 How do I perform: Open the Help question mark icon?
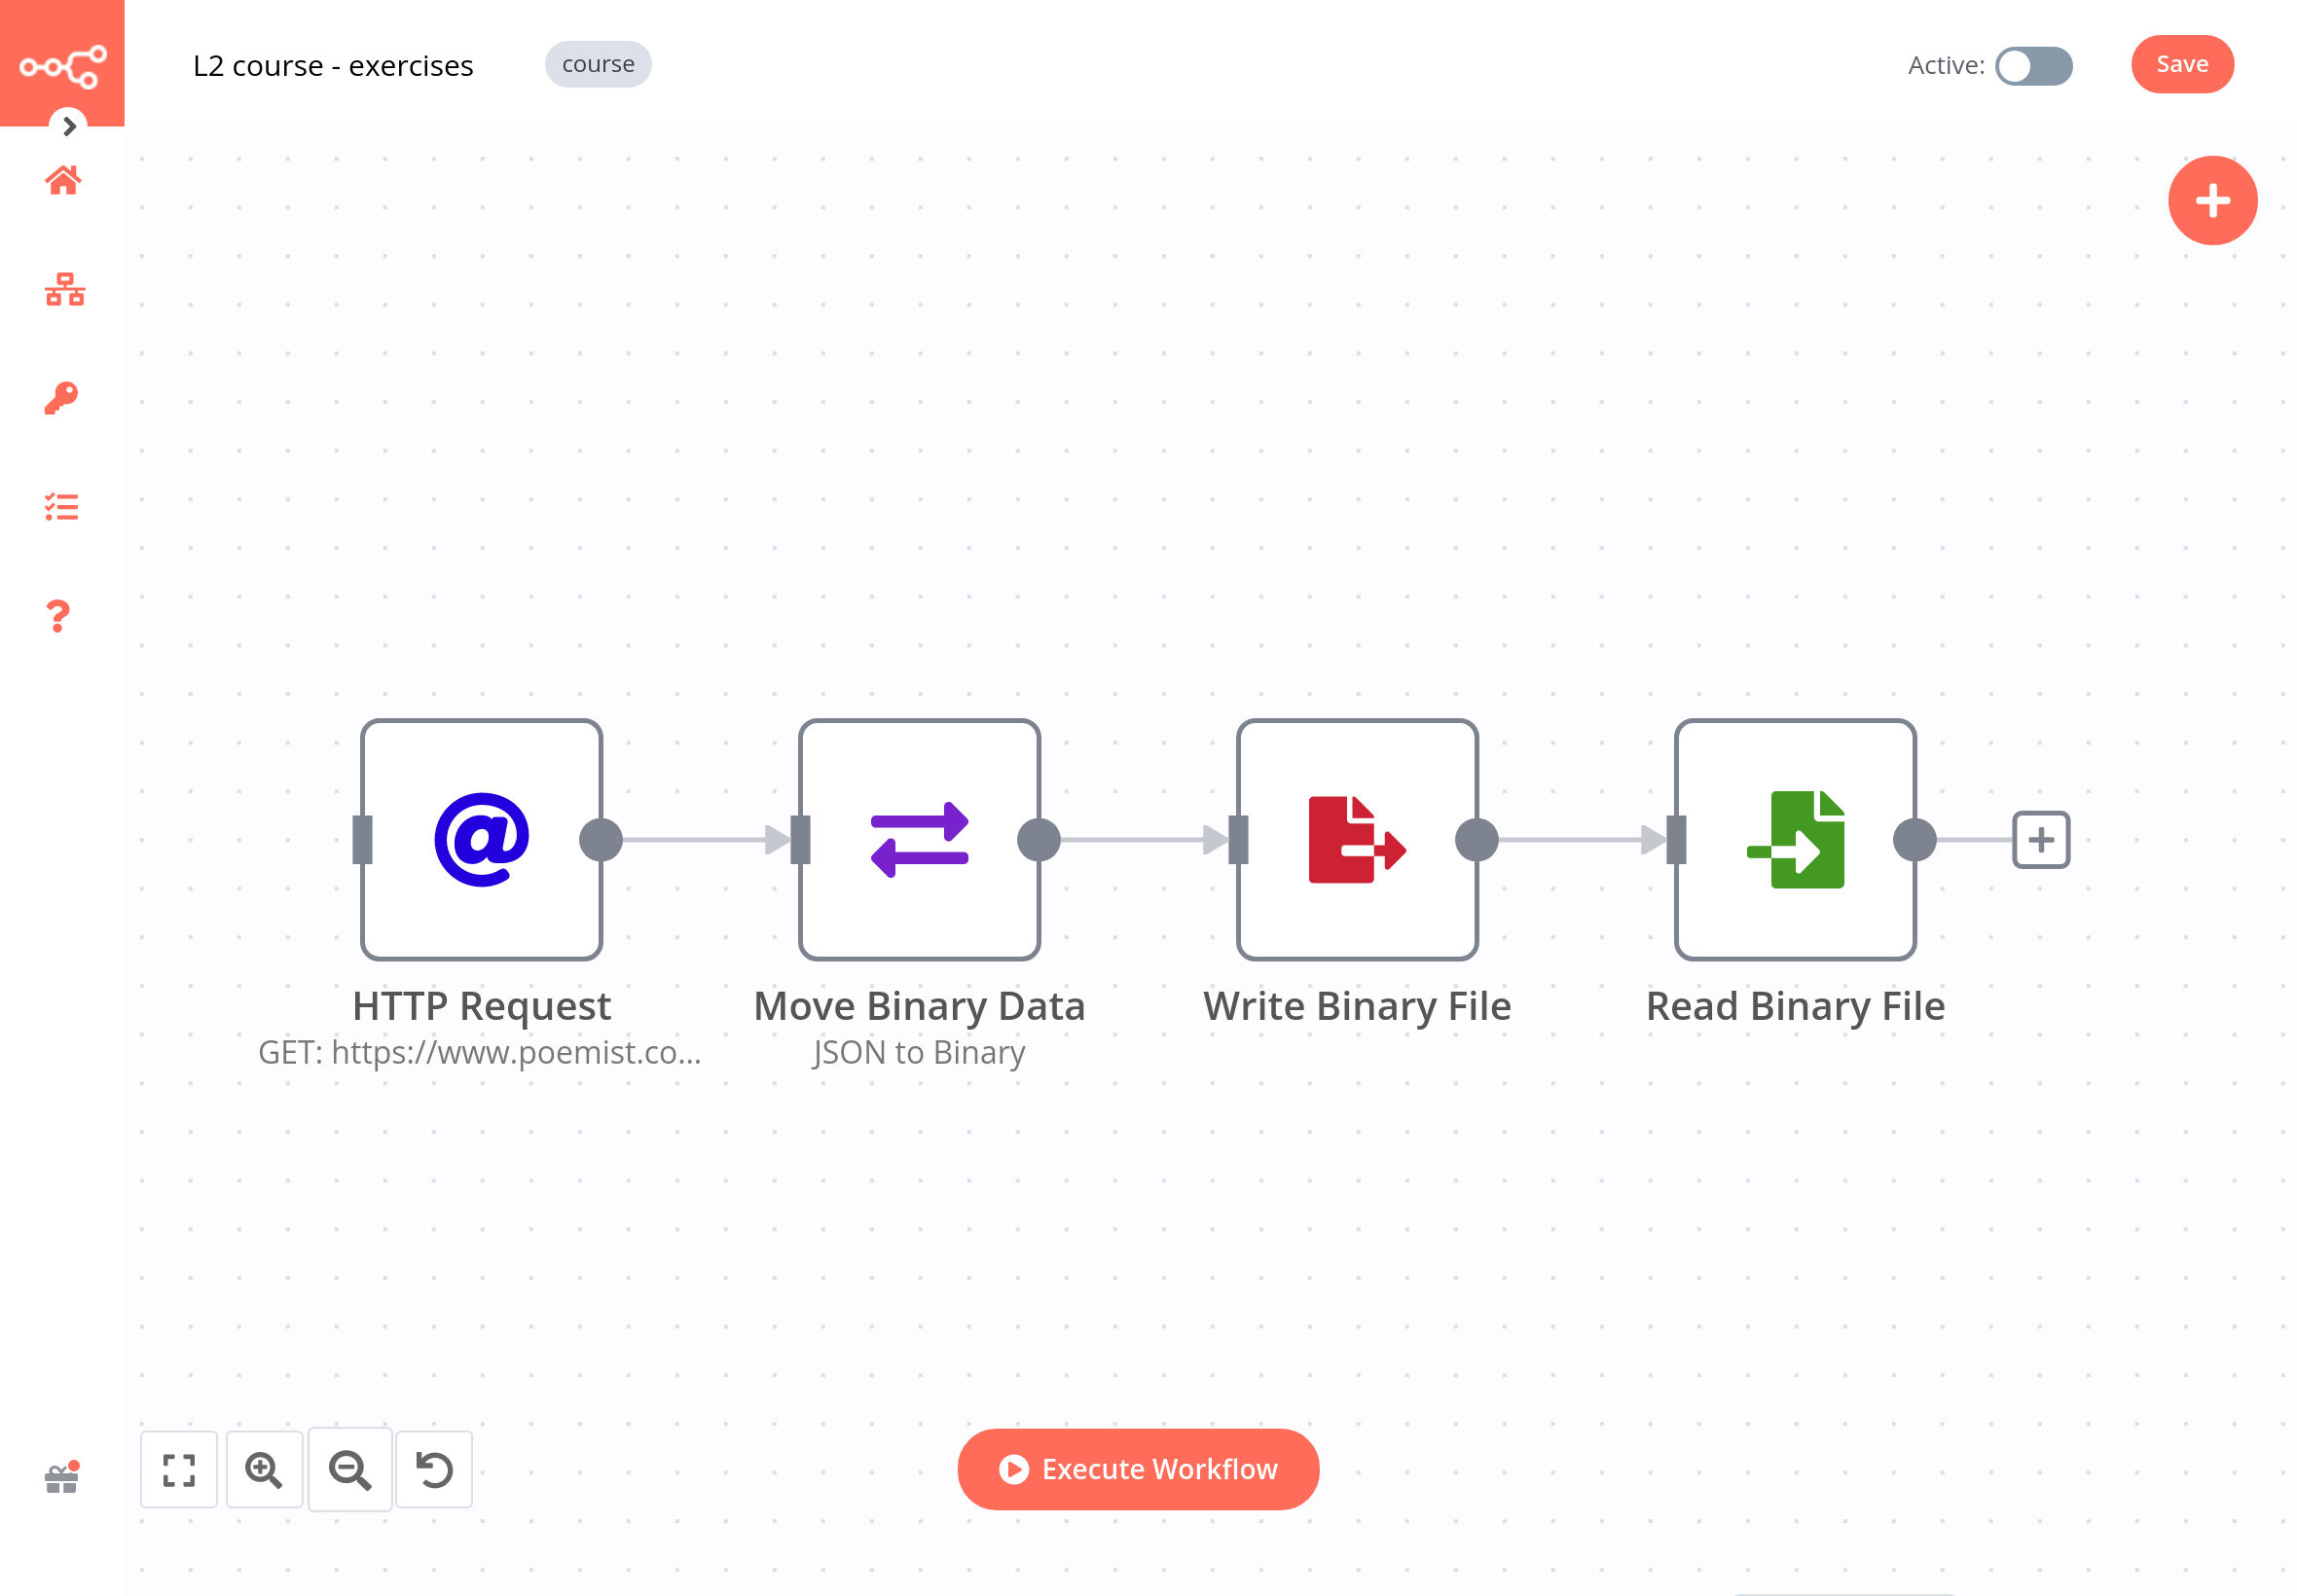58,616
